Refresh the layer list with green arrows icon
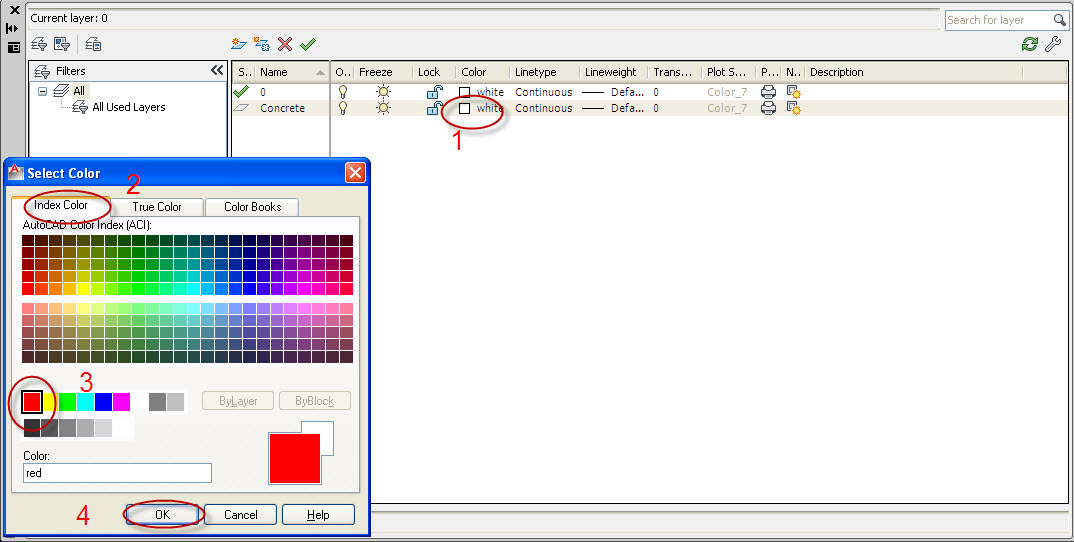 1029,45
